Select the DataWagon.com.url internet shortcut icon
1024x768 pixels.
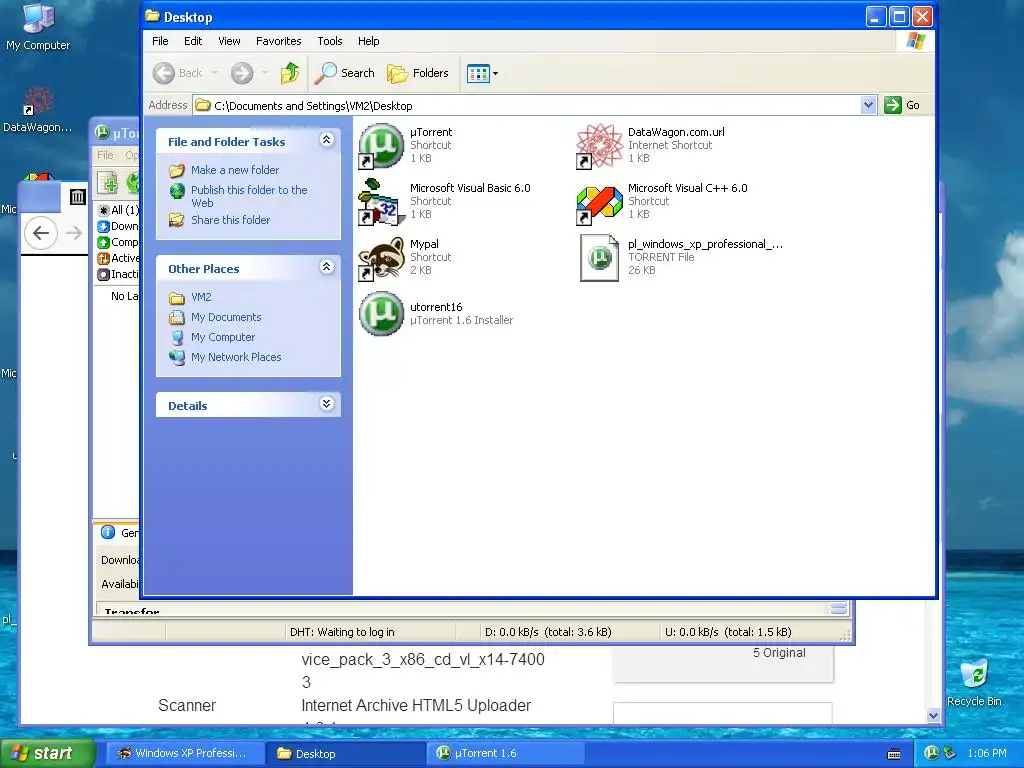pos(600,146)
